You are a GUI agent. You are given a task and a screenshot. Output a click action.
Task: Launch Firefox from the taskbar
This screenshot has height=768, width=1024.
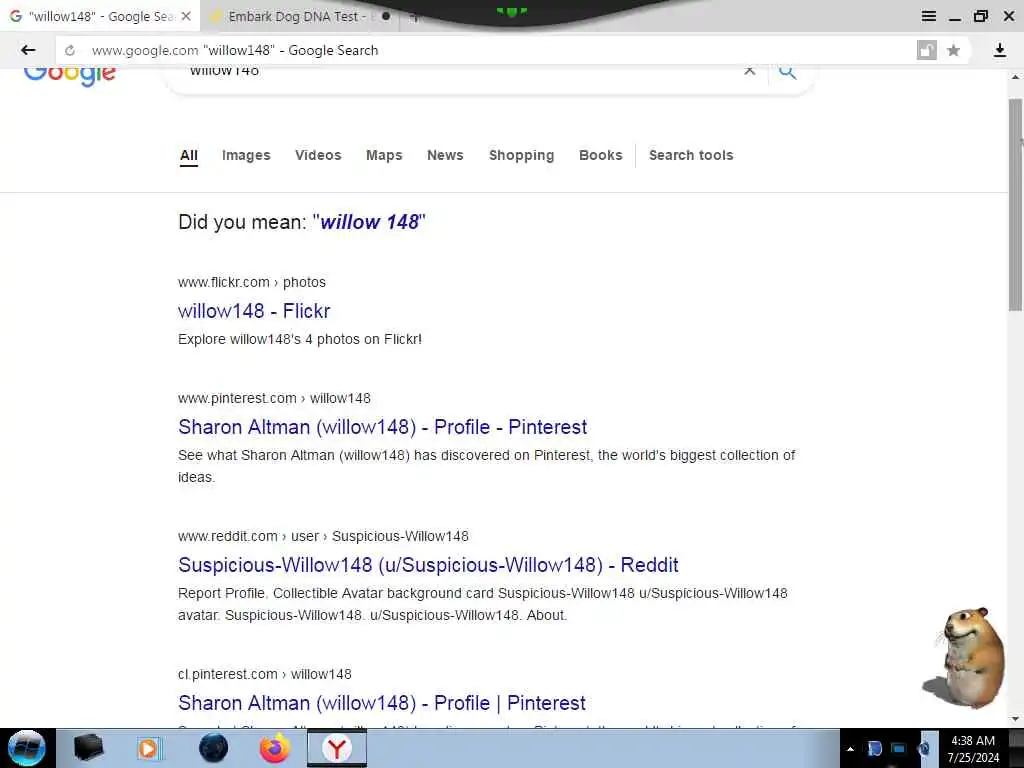pyautogui.click(x=275, y=748)
